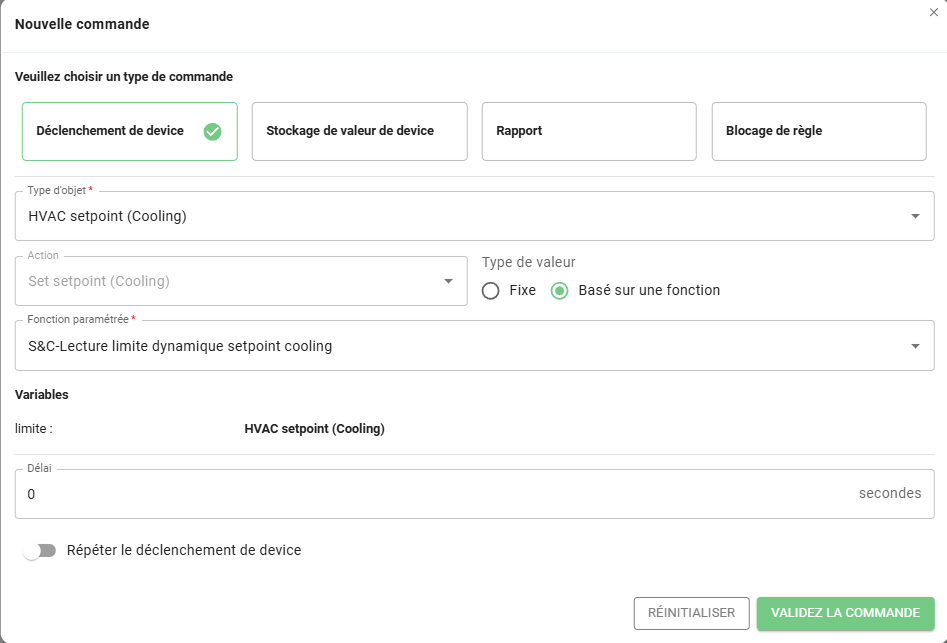Open the HVAC setpoint (Cooling) object type list
This screenshot has height=643, width=947.
[460, 216]
